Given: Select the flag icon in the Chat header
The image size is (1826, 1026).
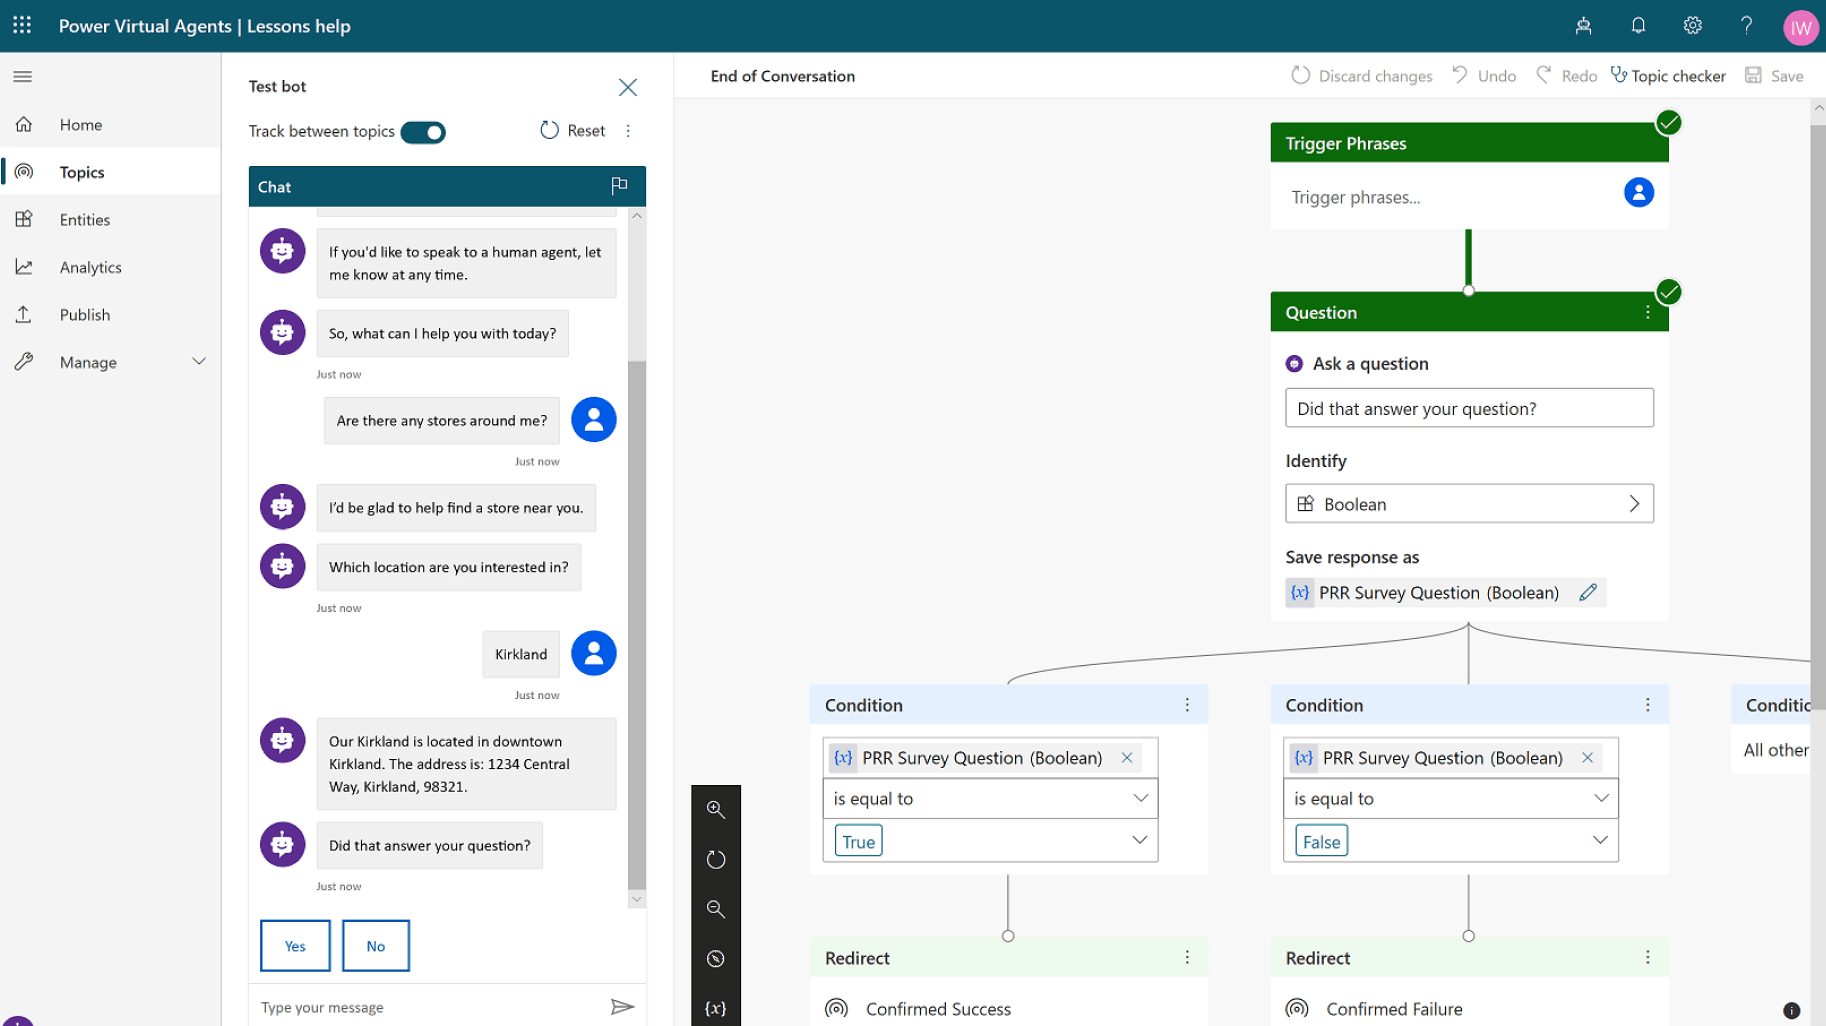Looking at the screenshot, I should pyautogui.click(x=619, y=186).
